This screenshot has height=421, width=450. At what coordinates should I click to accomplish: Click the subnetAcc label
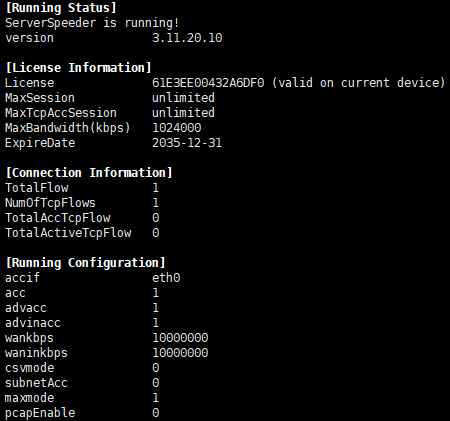point(36,383)
